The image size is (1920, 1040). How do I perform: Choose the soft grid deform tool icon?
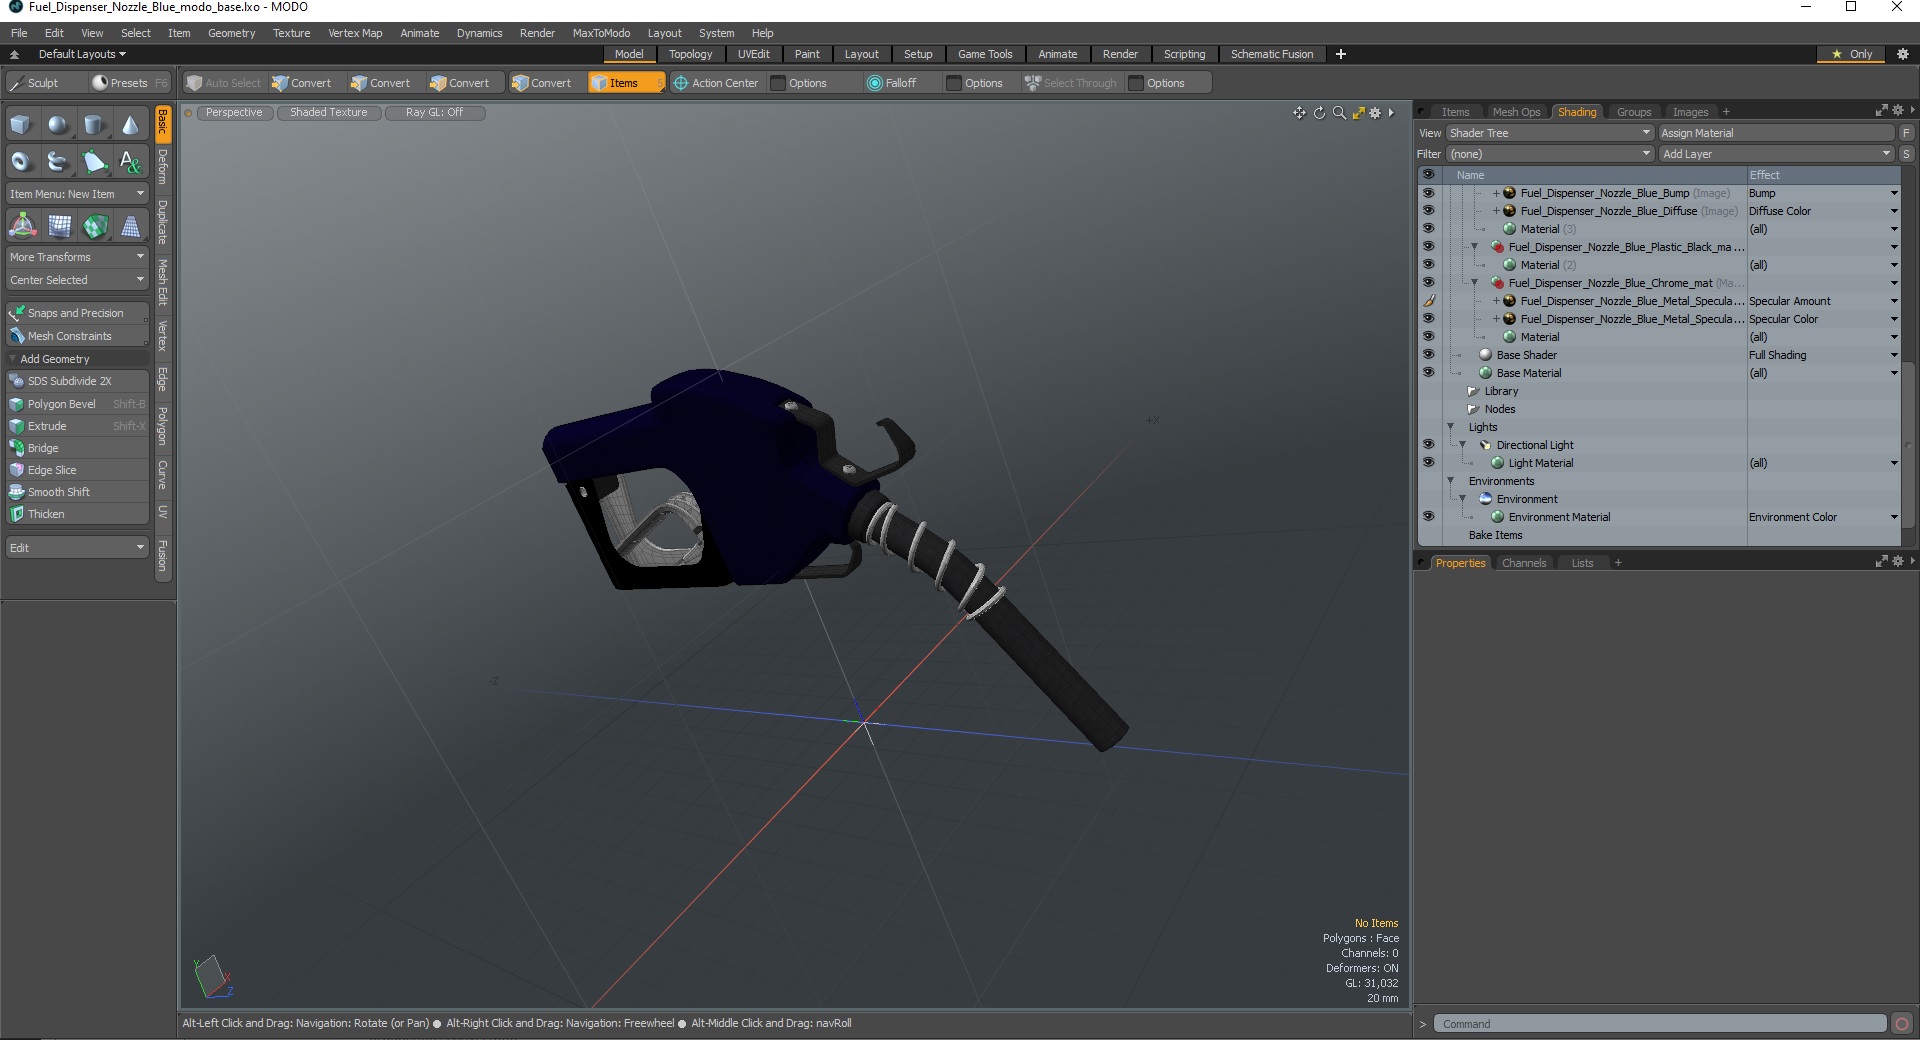click(x=58, y=226)
